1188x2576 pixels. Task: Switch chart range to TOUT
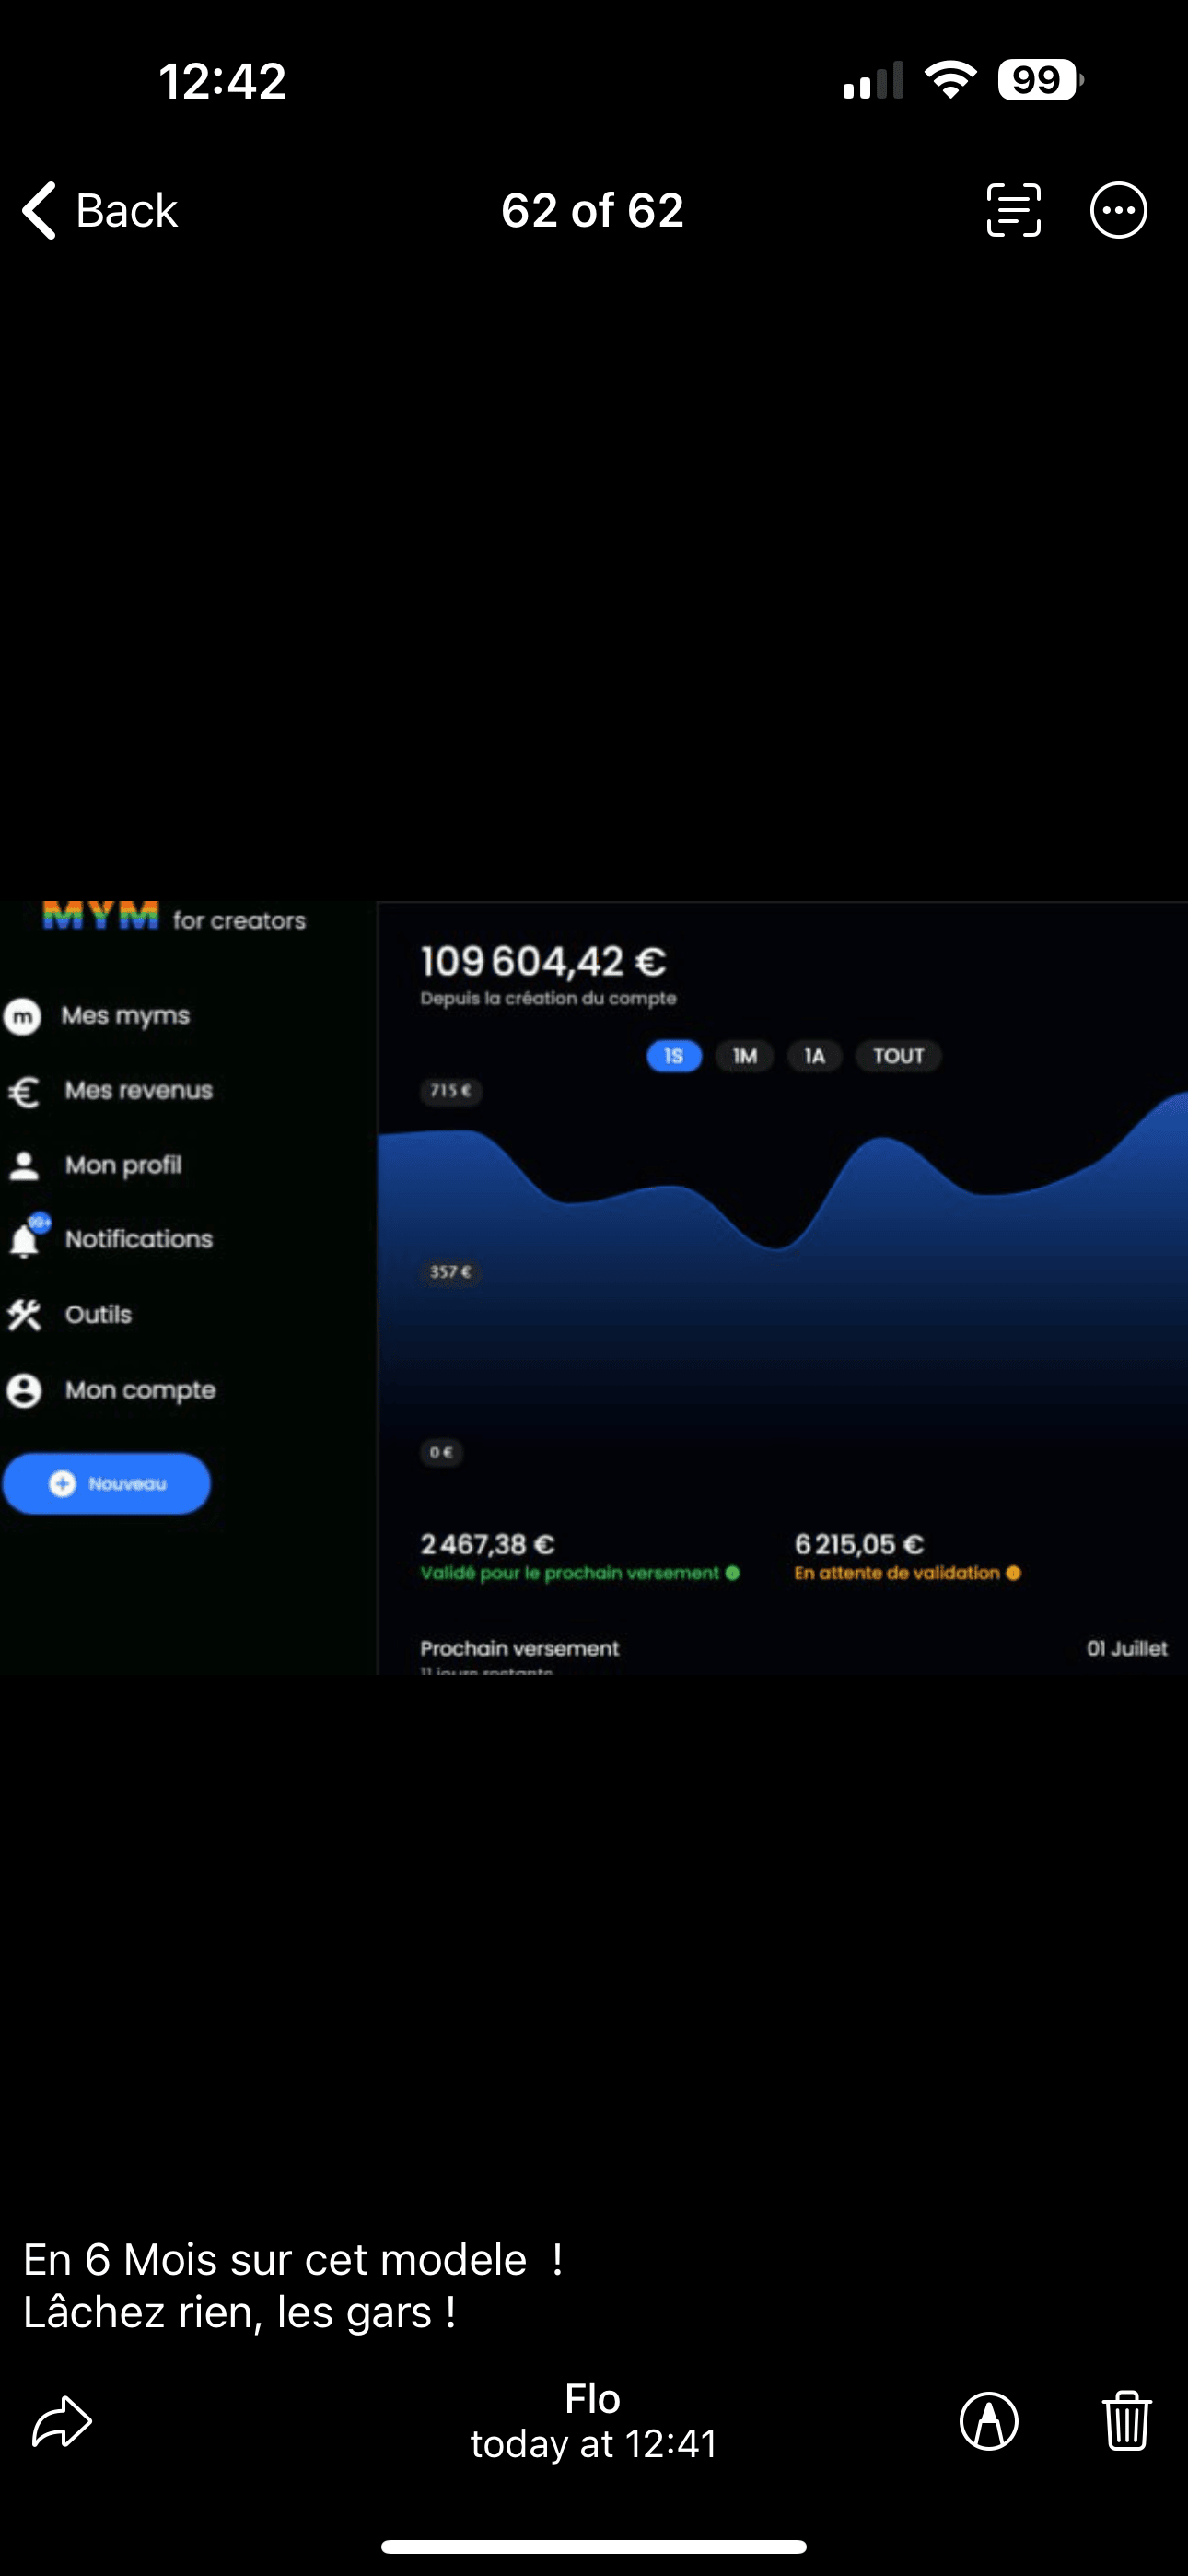tap(898, 1056)
